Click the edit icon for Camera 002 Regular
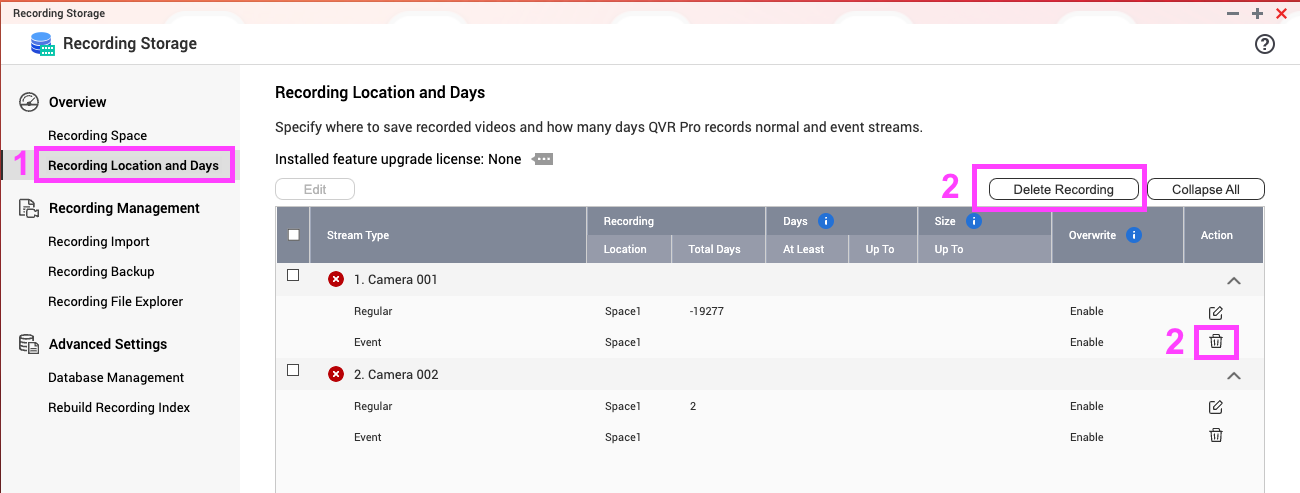Image resolution: width=1300 pixels, height=493 pixels. [x=1216, y=407]
